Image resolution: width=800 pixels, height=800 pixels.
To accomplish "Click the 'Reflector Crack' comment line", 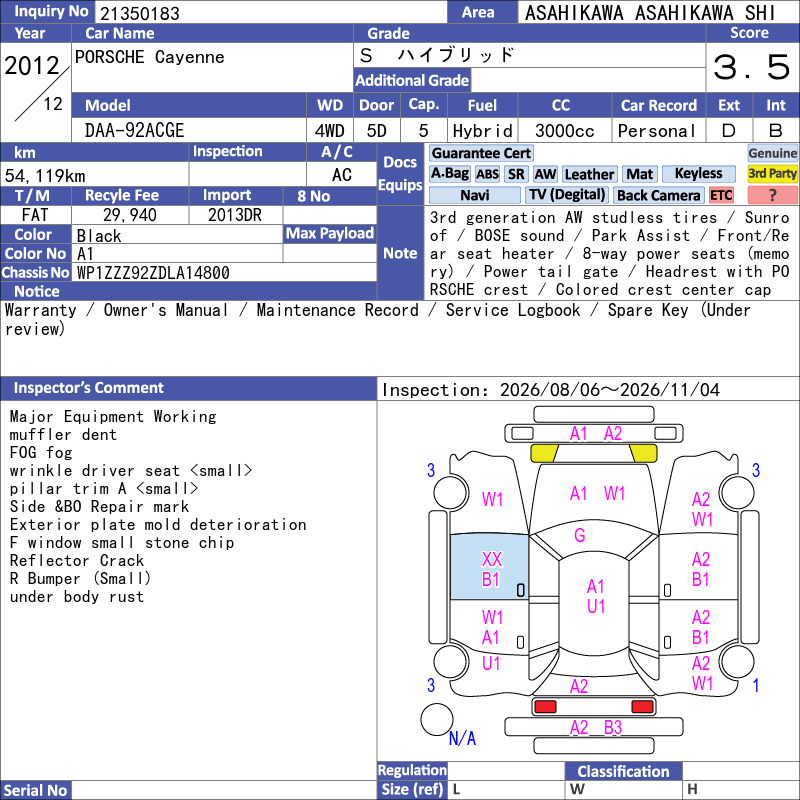I will 77,561.
